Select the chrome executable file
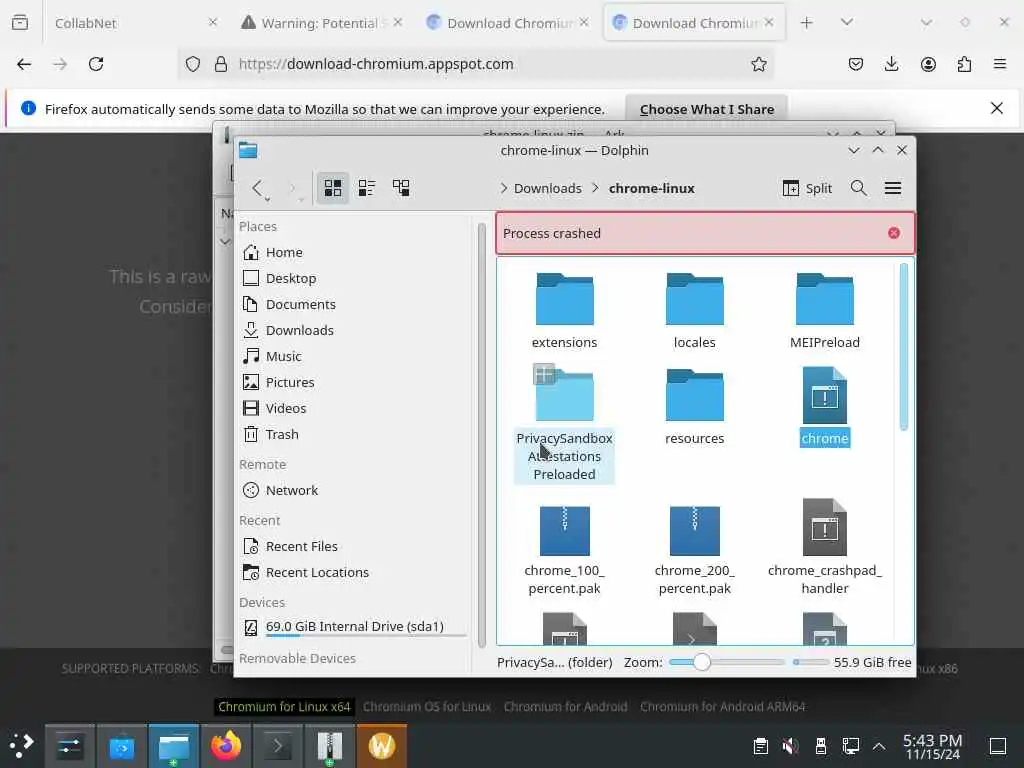1024x768 pixels. click(824, 406)
